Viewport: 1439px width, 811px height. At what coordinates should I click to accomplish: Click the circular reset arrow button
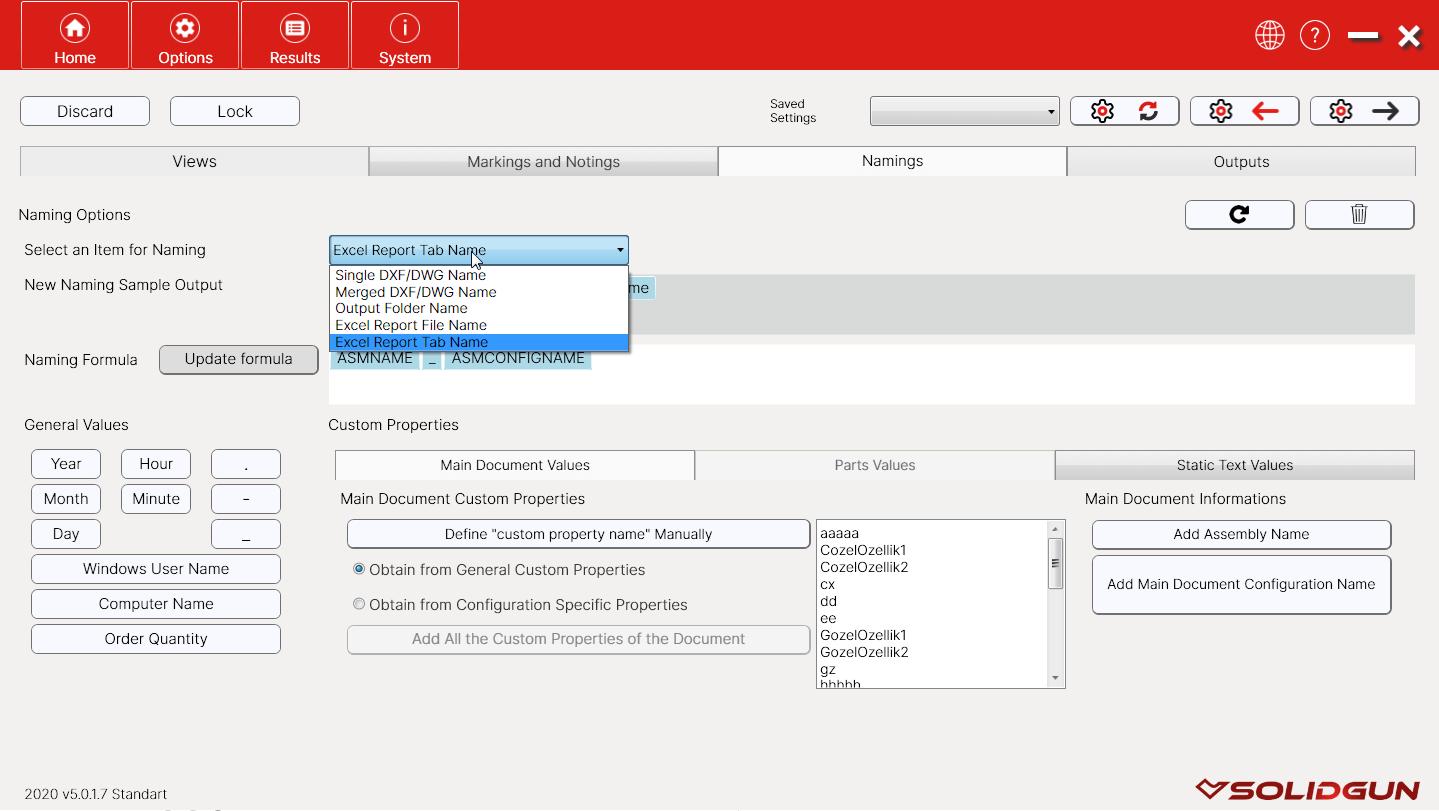point(1239,214)
